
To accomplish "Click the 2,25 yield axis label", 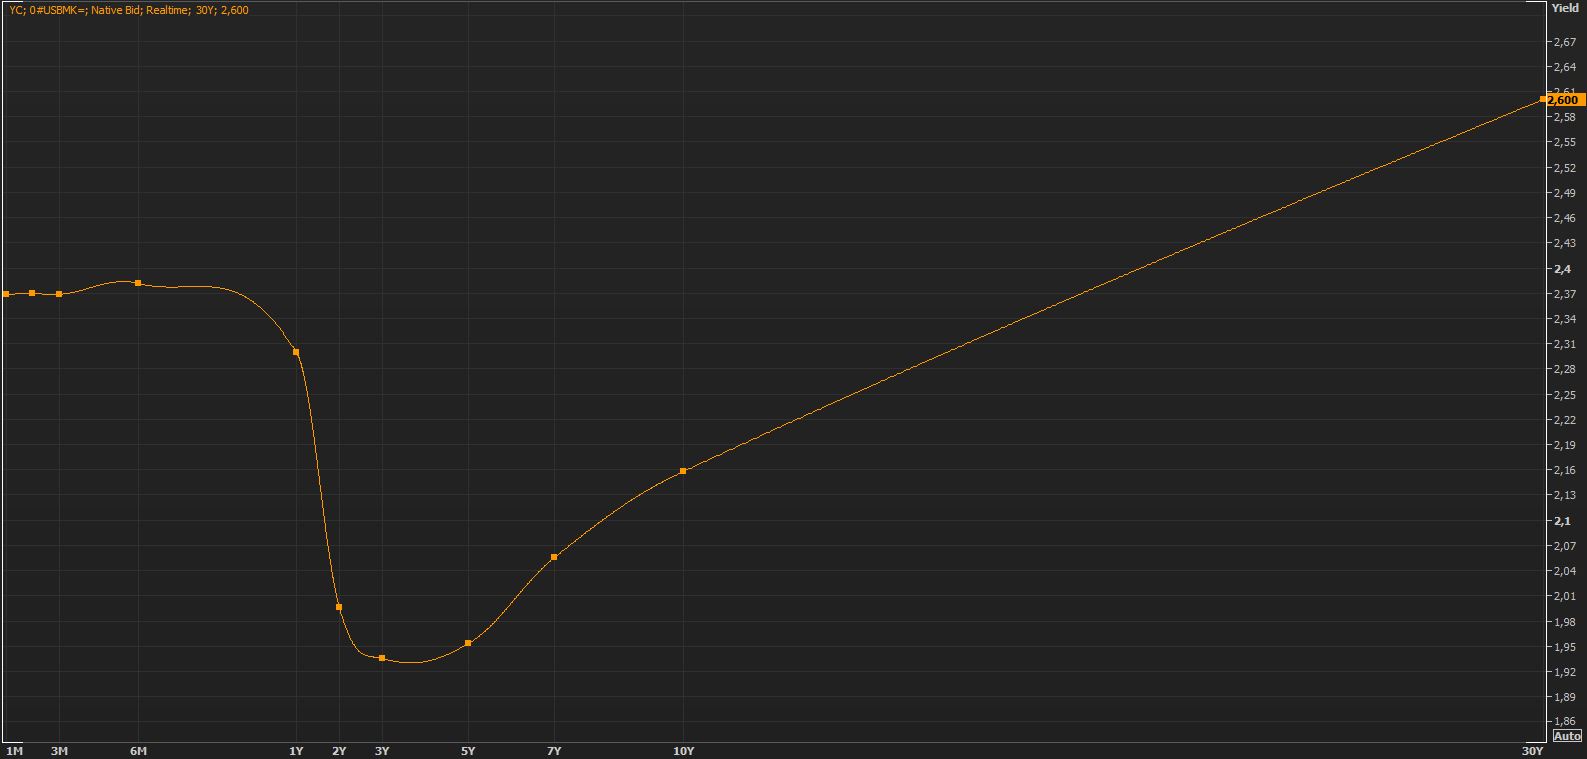I will click(1564, 395).
